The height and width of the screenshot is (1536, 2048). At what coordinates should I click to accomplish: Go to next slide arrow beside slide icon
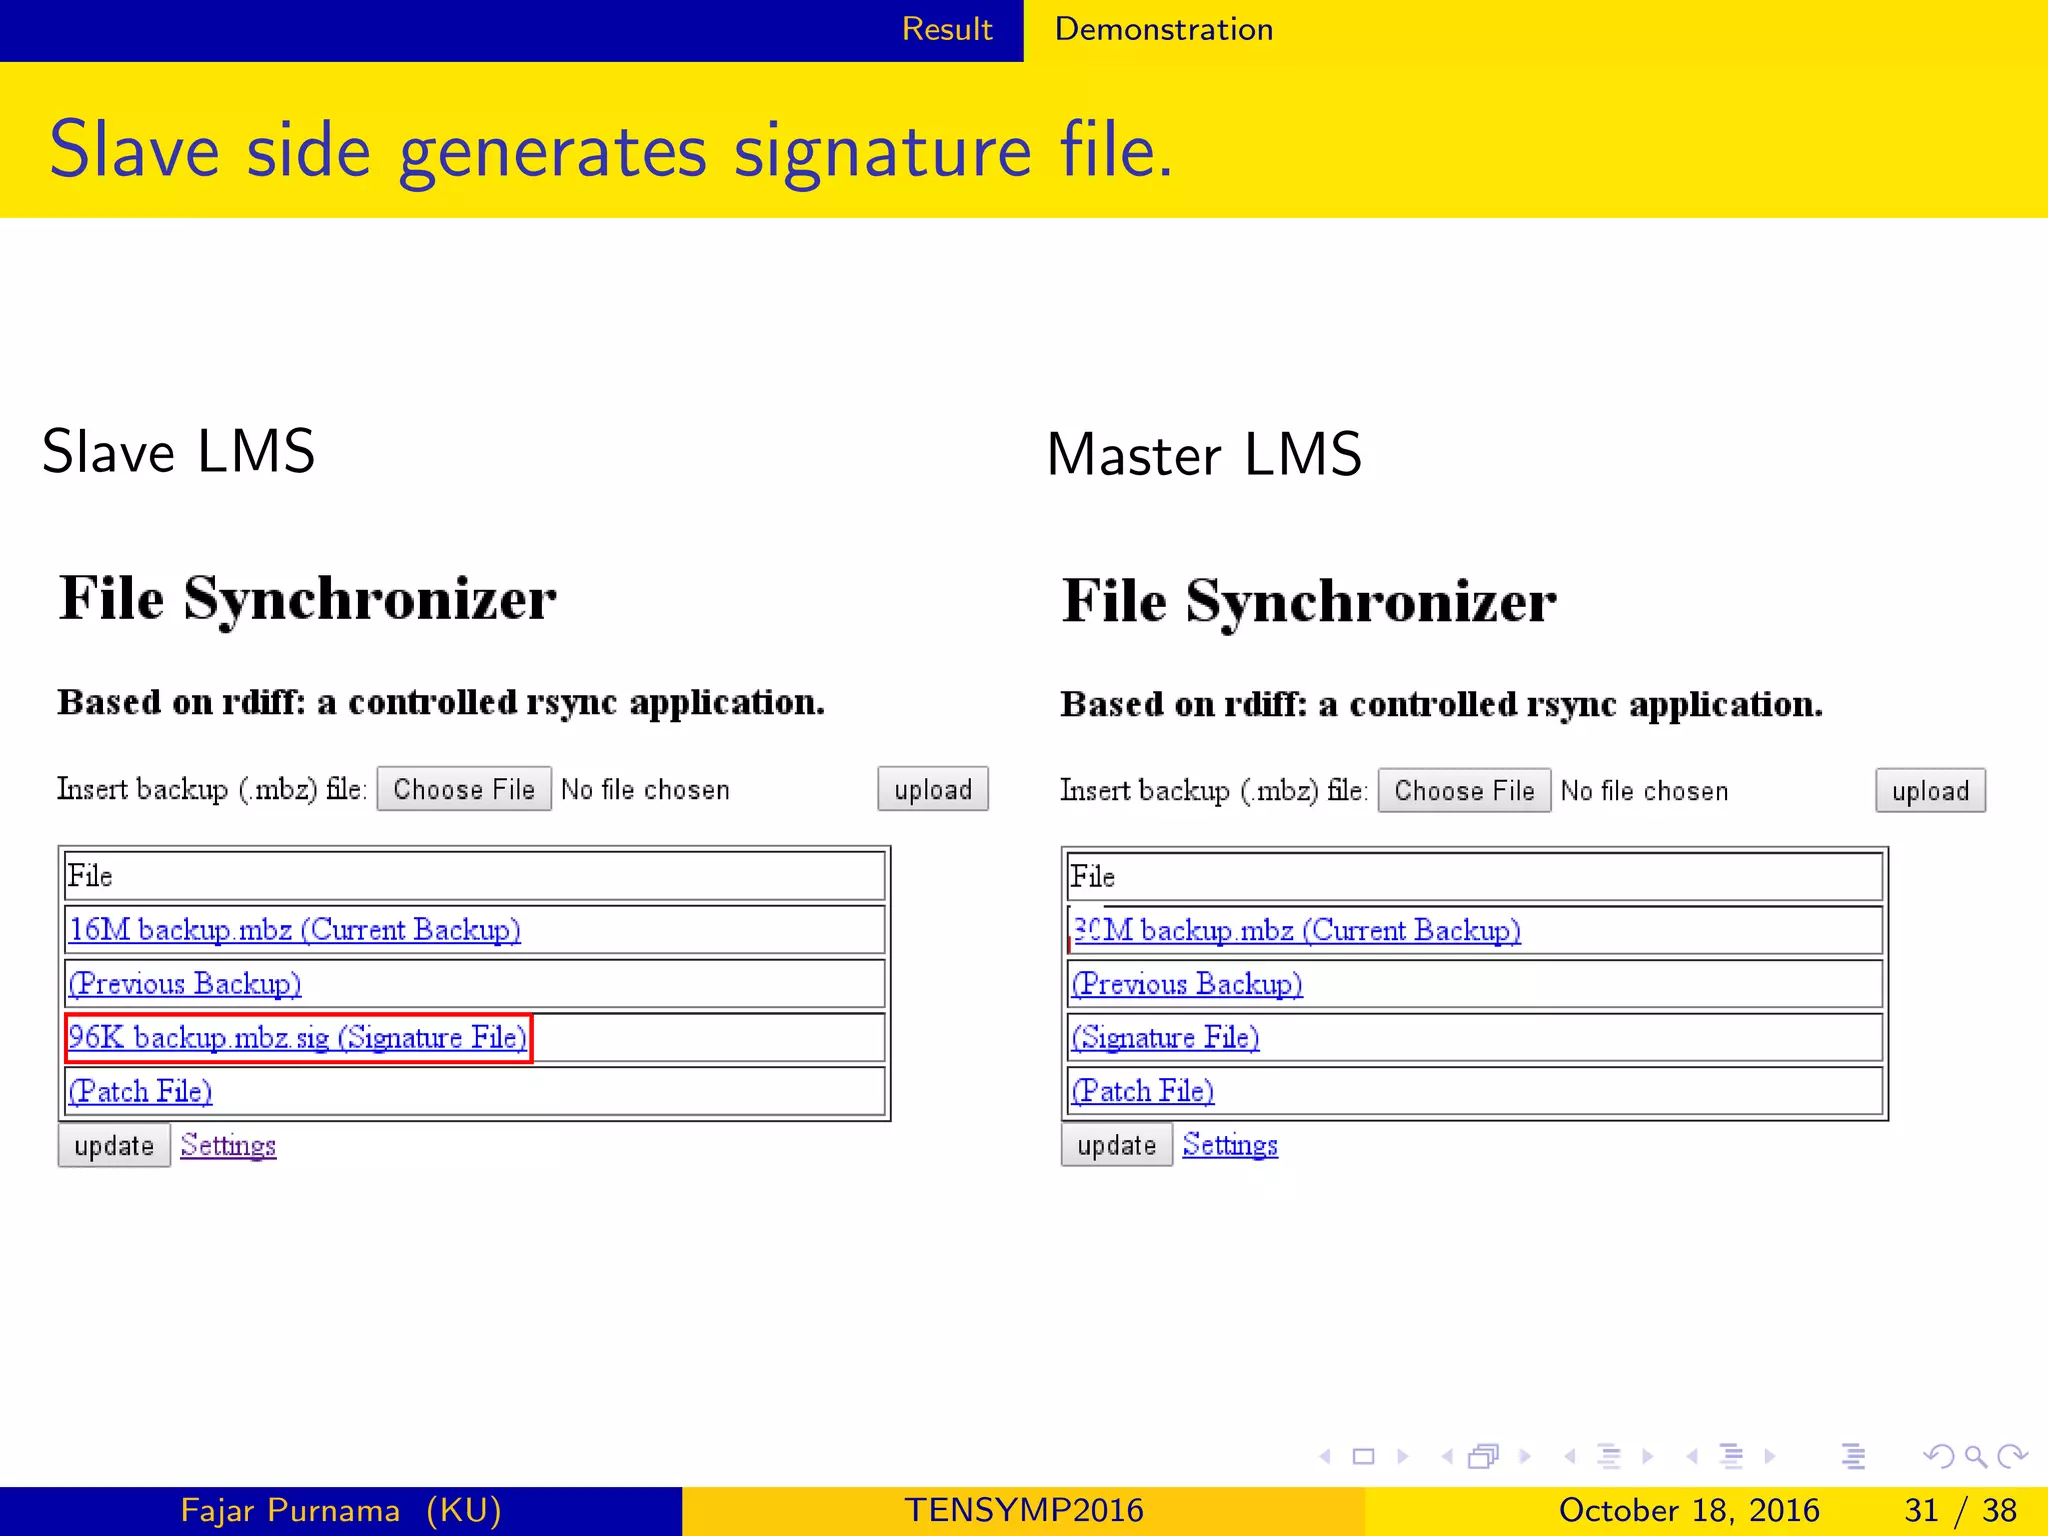point(1402,1456)
